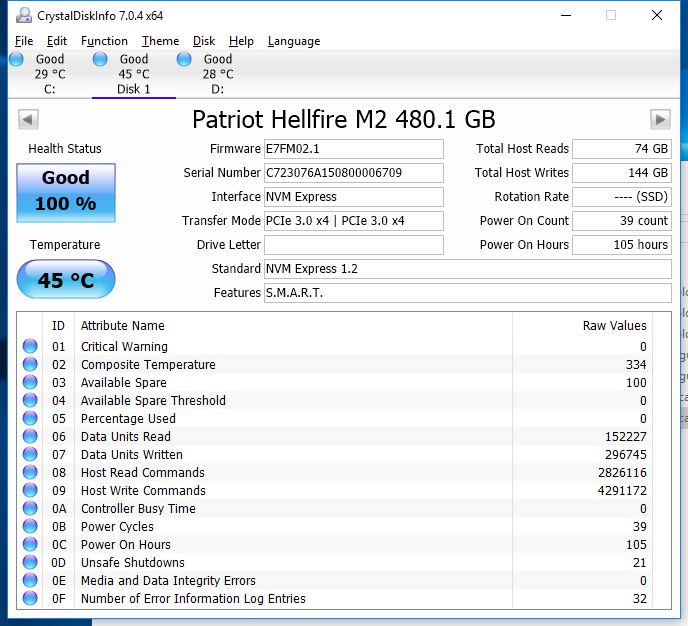
Task: Click the C: drive health orb icon
Action: tap(16, 60)
